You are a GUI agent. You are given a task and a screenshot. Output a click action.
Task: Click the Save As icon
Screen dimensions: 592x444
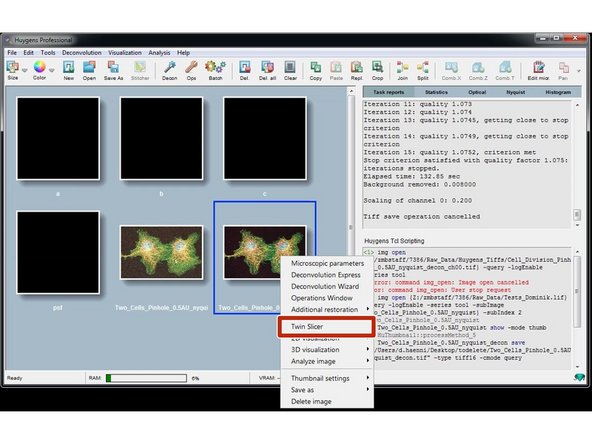tap(113, 70)
